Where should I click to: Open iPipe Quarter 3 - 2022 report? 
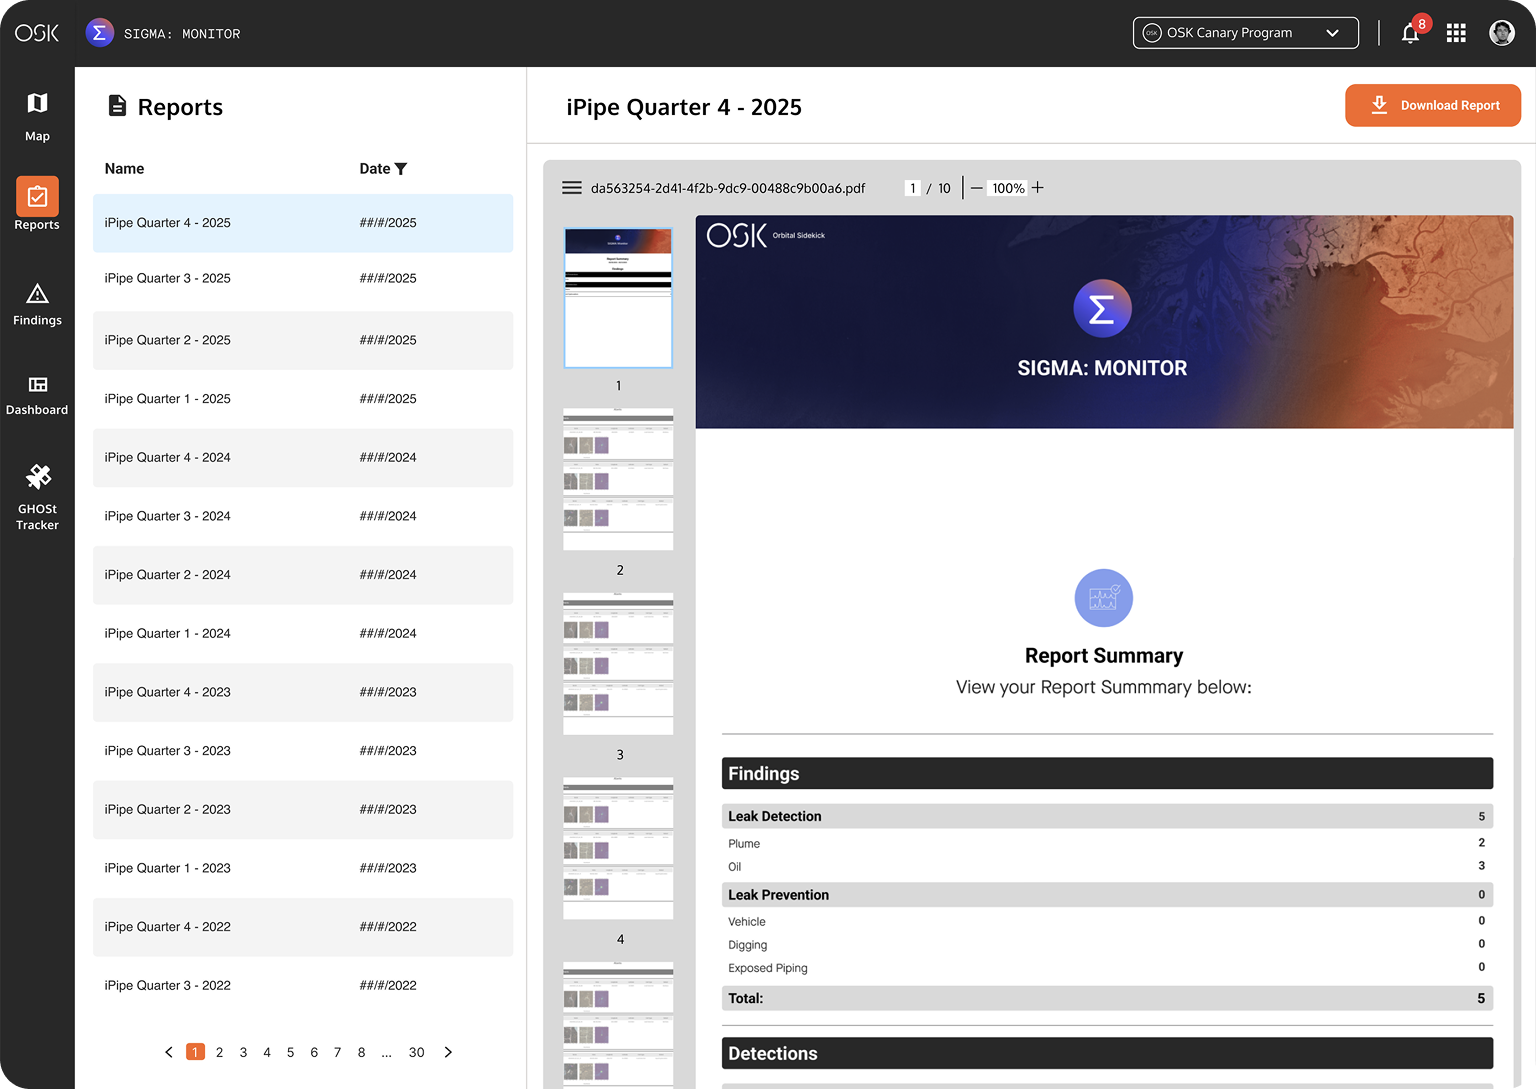pyautogui.click(x=303, y=985)
